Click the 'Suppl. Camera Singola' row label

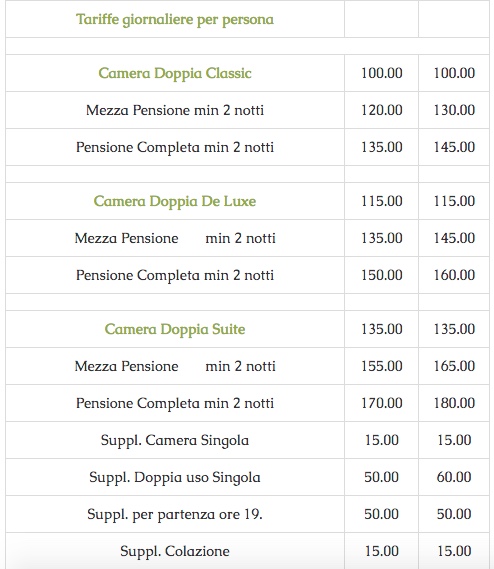(x=175, y=441)
